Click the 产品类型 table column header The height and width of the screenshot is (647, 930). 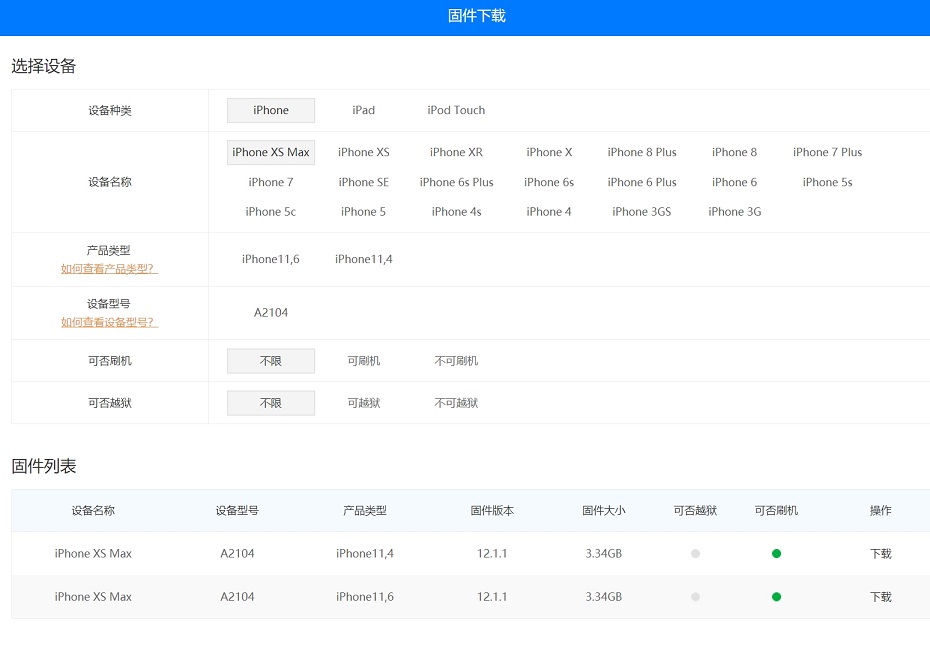[364, 511]
